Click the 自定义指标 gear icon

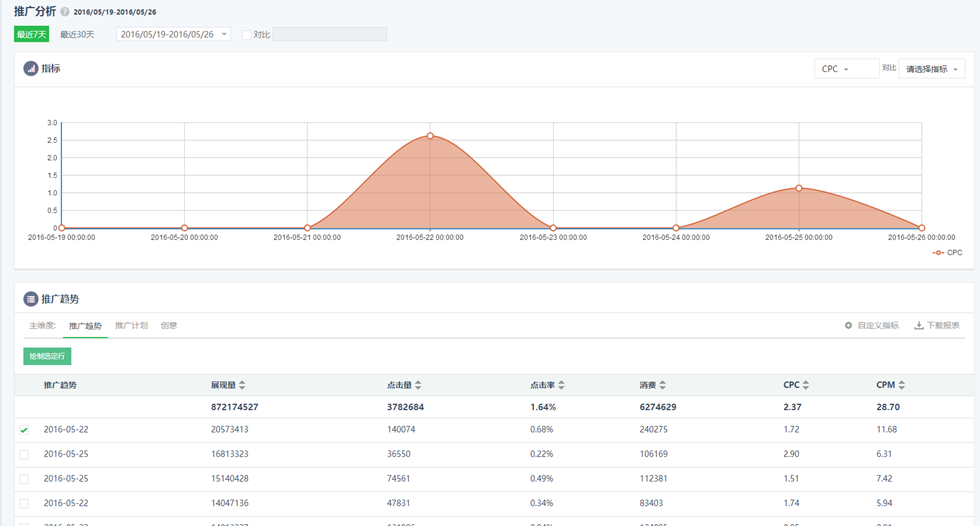tap(849, 326)
